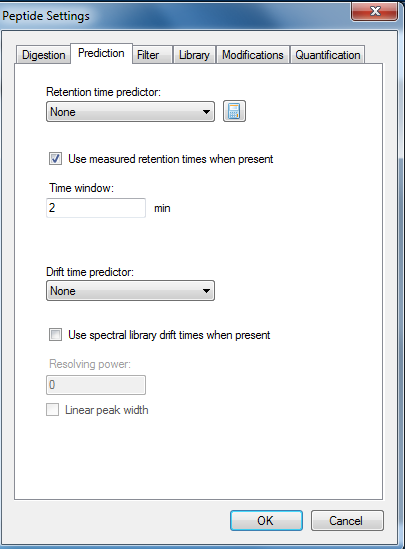Viewport: 405px width, 549px height.
Task: Click the arrow on Drift time predictor combo
Action: (x=206, y=291)
